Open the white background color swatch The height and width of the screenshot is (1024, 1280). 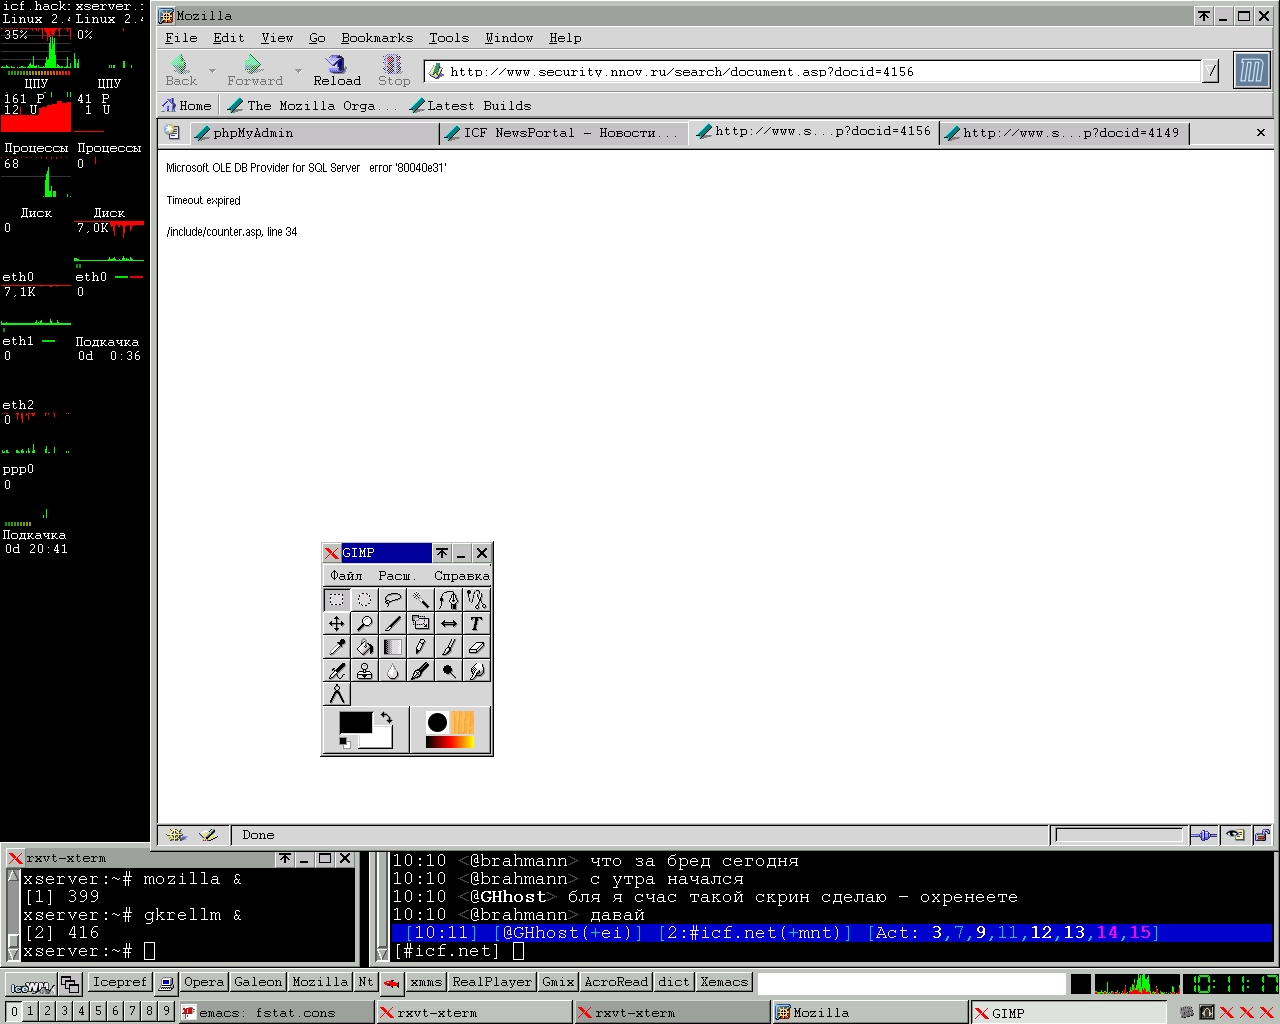tap(381, 740)
